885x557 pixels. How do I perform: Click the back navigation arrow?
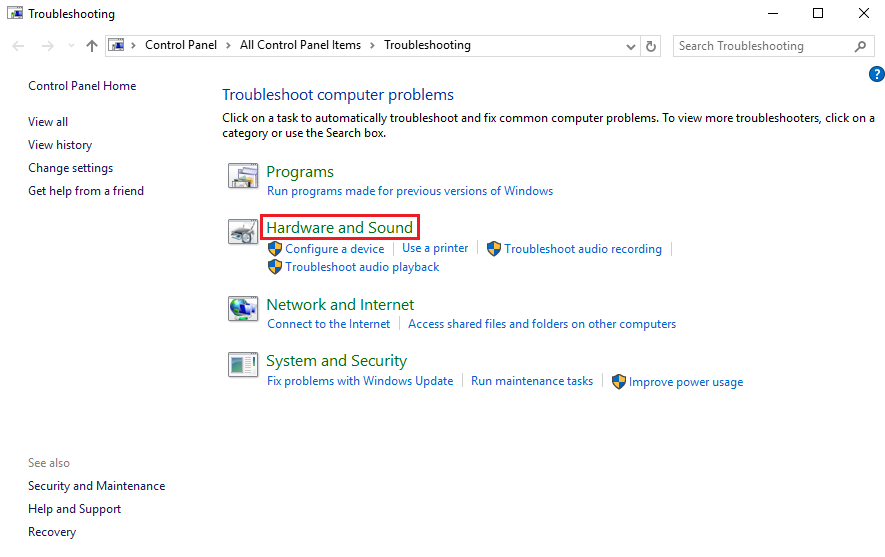[19, 46]
